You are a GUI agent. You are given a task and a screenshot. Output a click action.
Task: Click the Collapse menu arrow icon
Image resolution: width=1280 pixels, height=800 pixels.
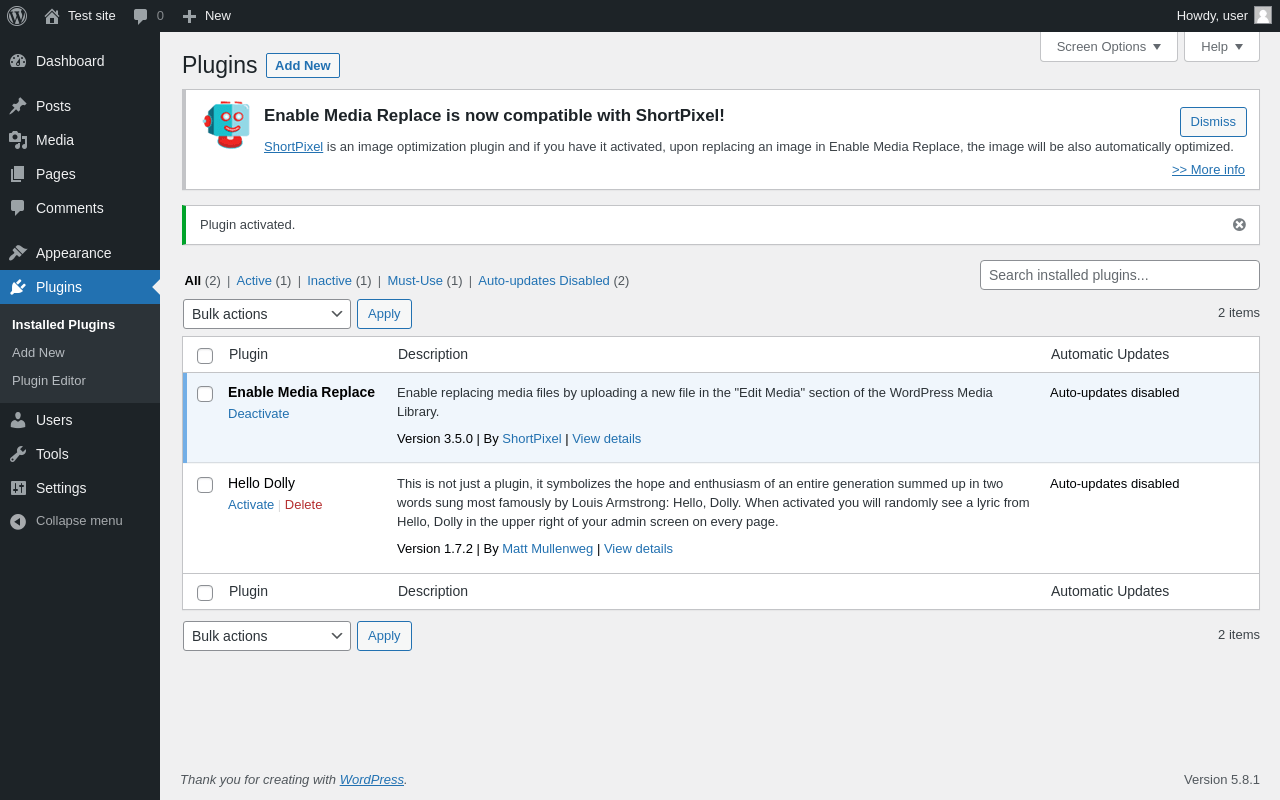pyautogui.click(x=18, y=521)
